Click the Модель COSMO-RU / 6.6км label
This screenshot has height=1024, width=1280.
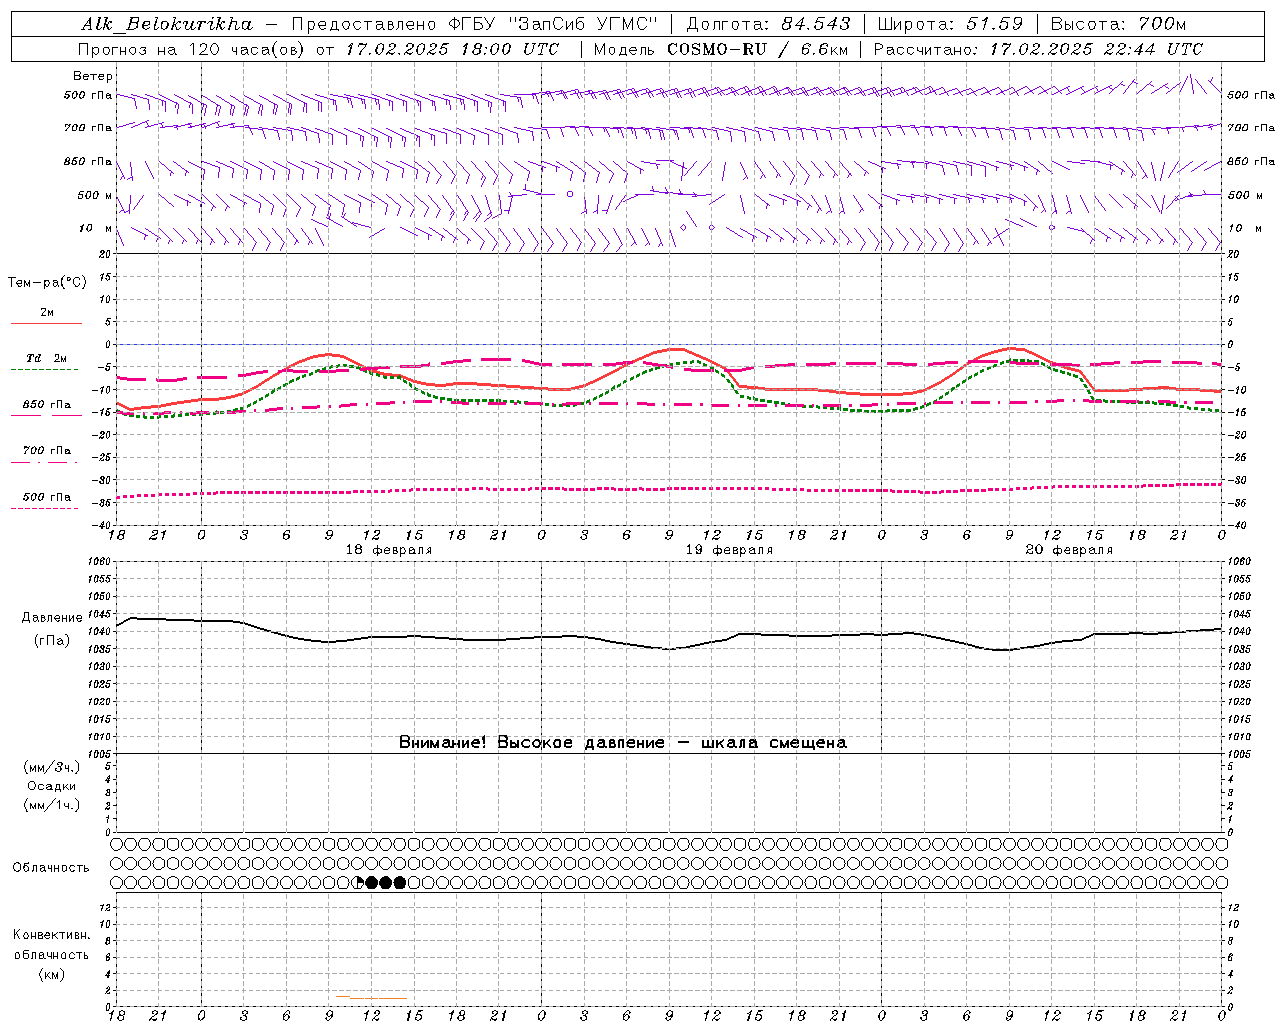(x=721, y=49)
